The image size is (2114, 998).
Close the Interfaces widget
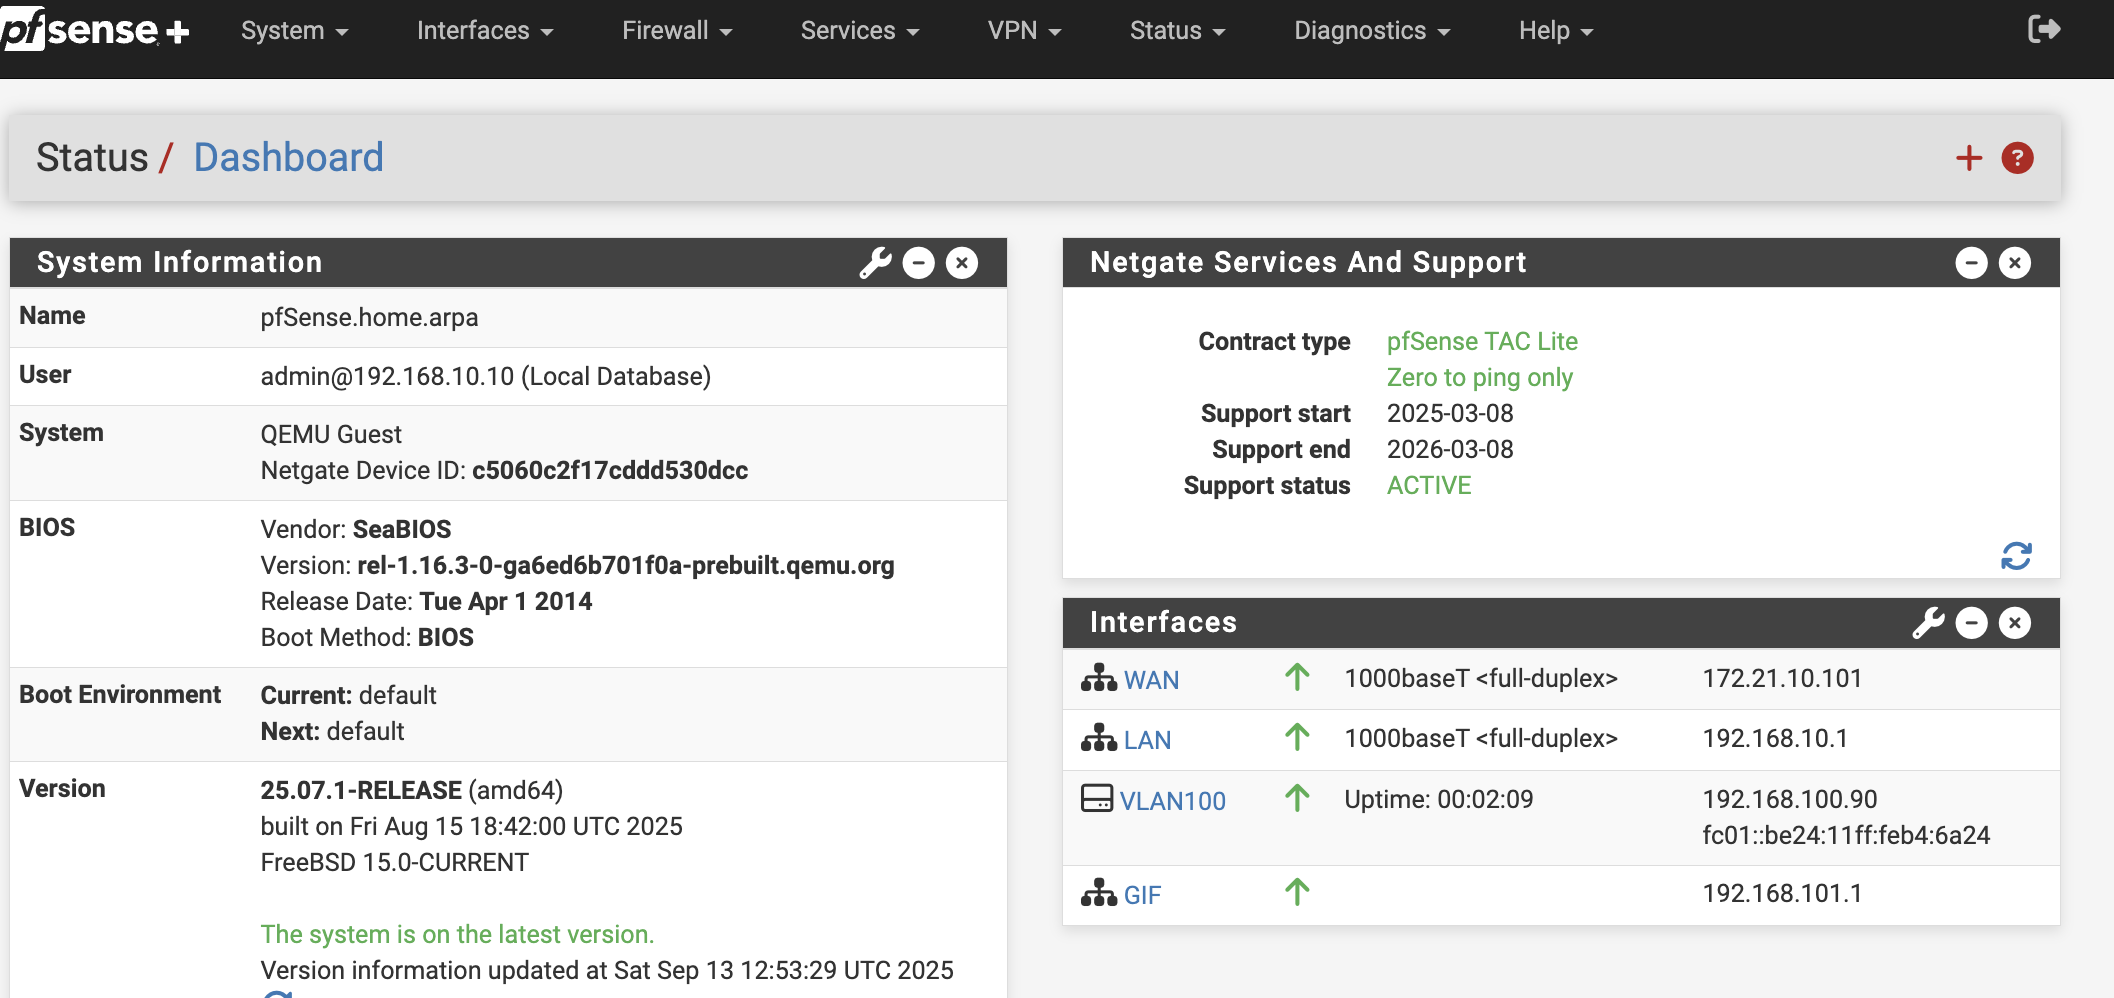(x=2015, y=623)
